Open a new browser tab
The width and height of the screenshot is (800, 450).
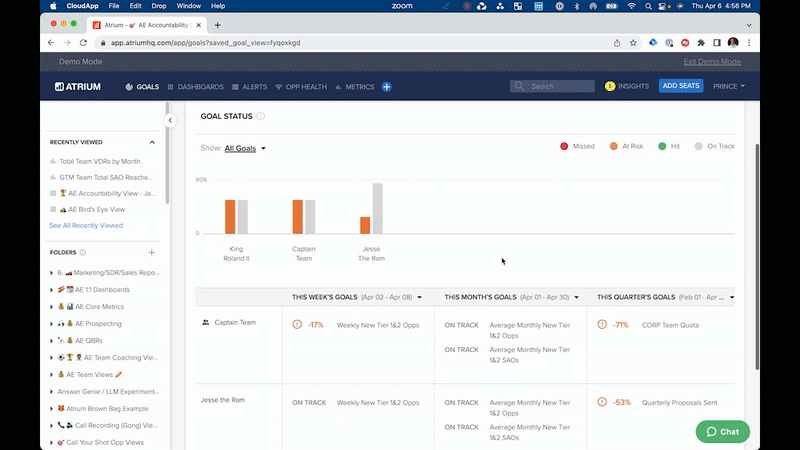tap(217, 25)
